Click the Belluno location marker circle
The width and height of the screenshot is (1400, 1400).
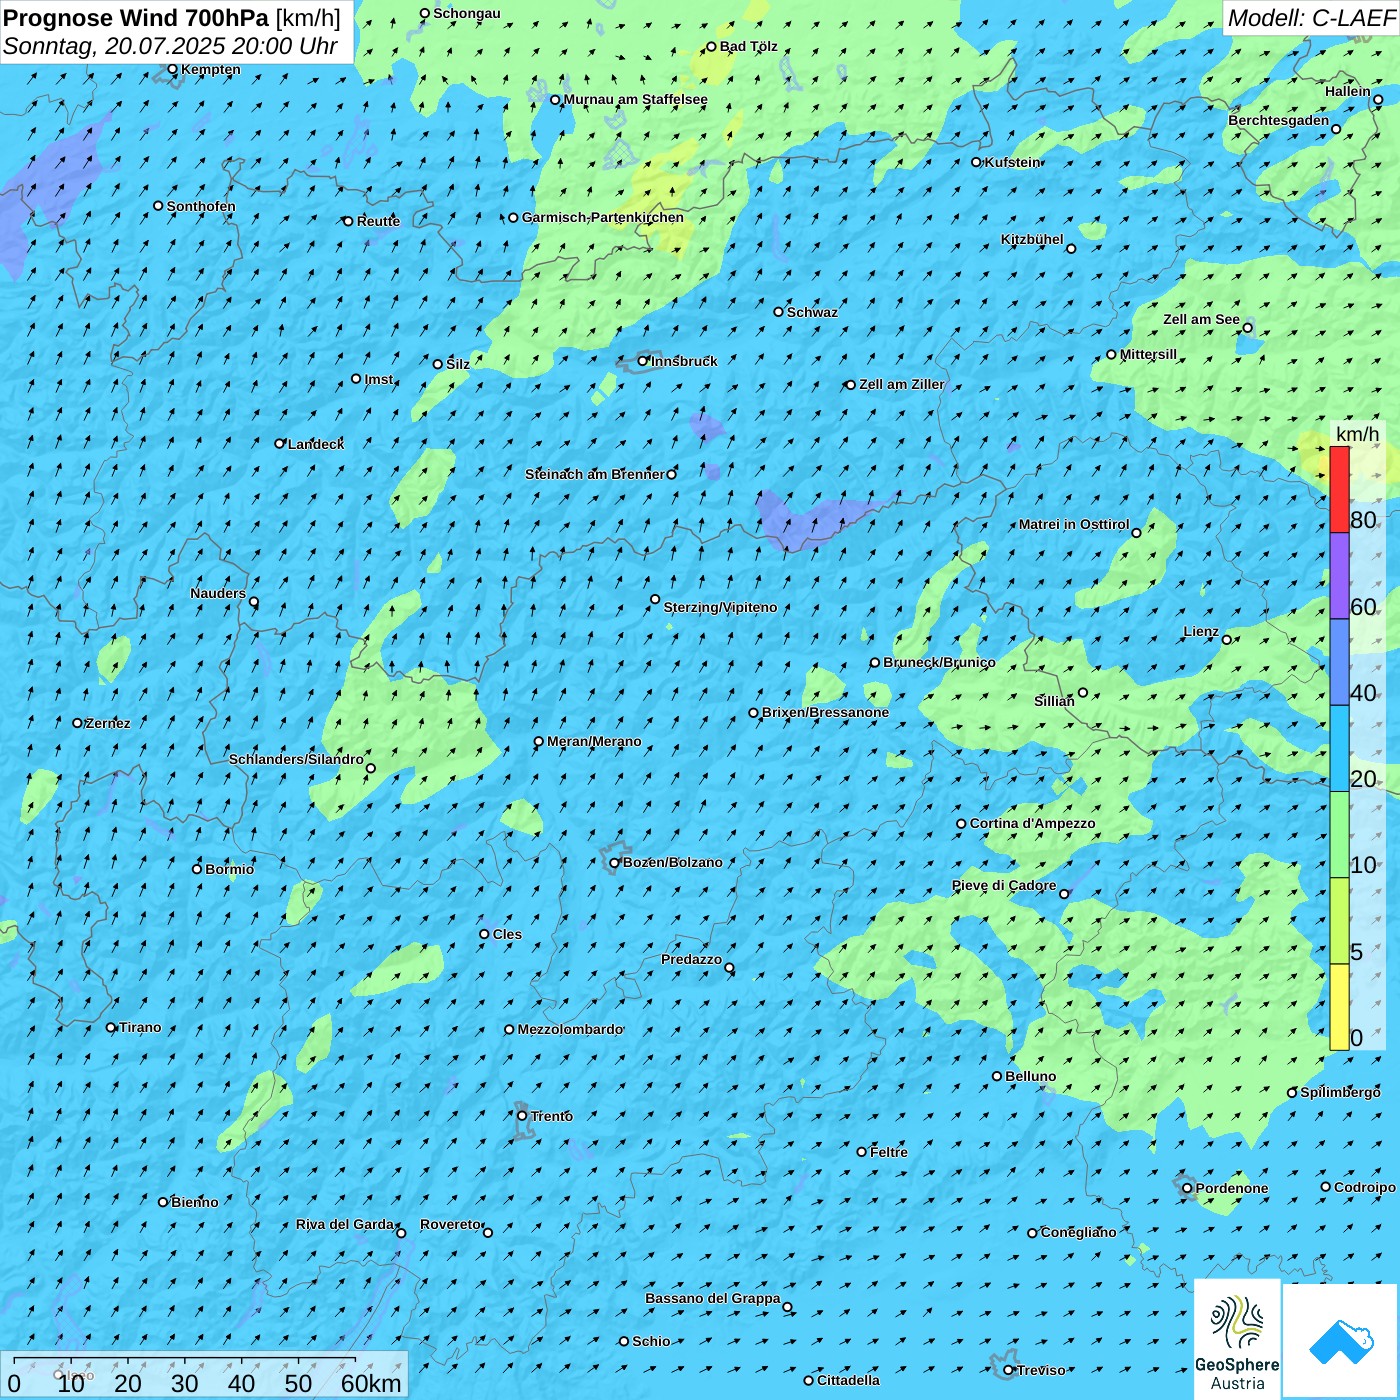(997, 1076)
